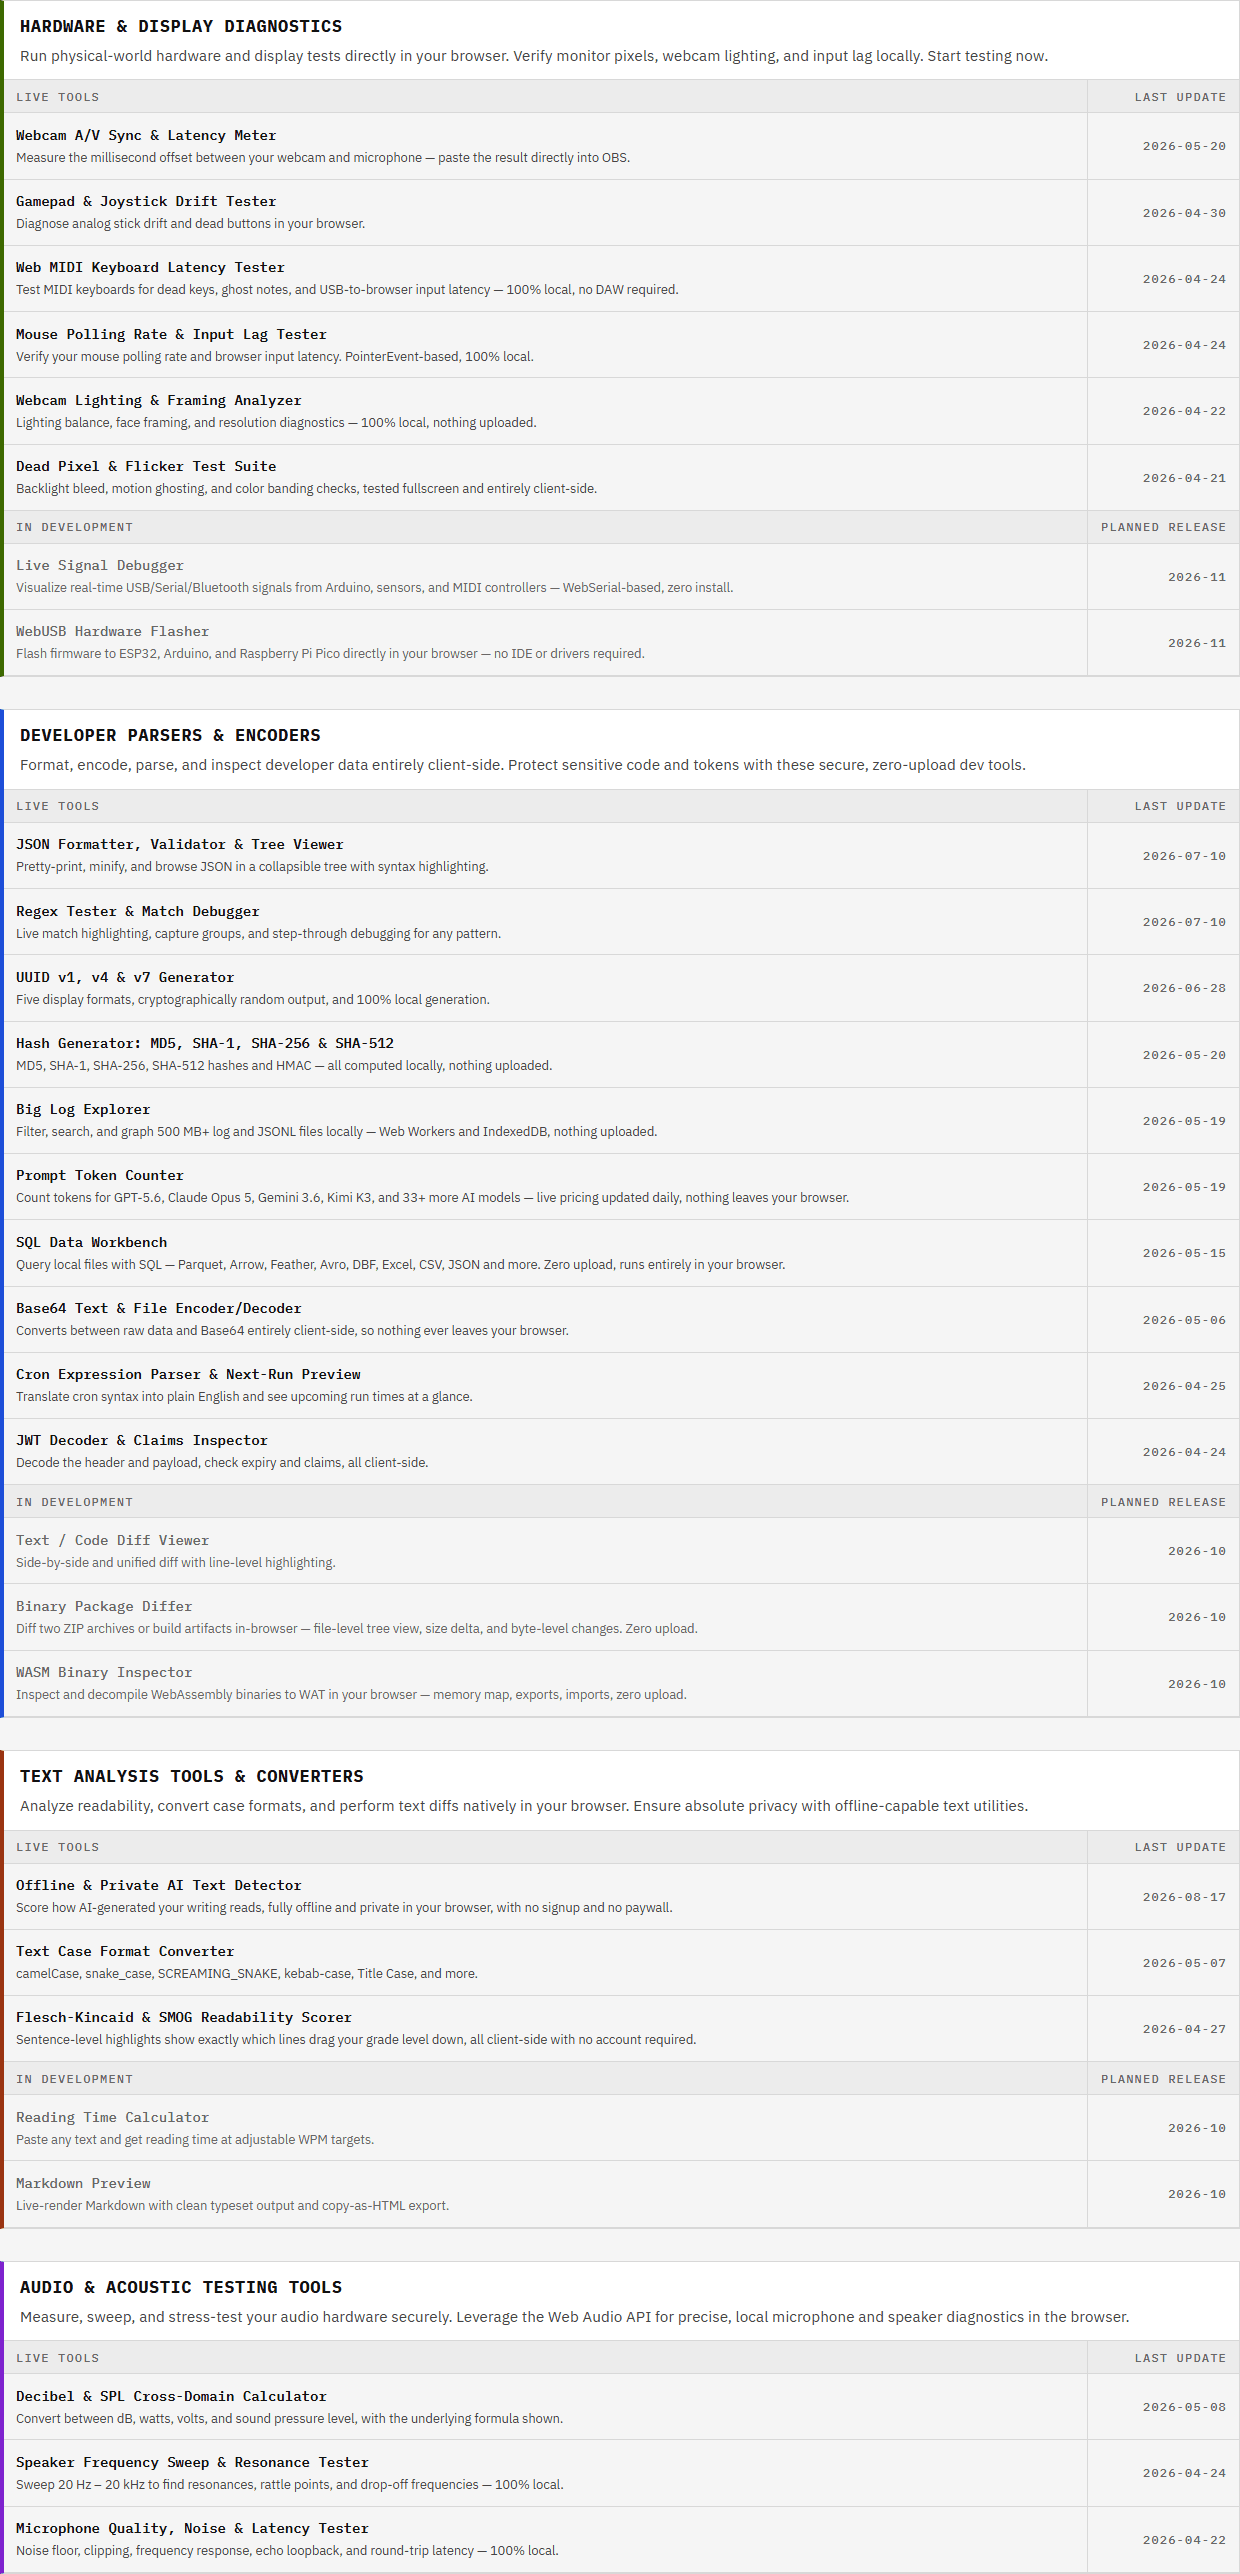Image resolution: width=1240 pixels, height=2574 pixels.
Task: Open Mouse Polling Rate & Input Lag Tester
Action: point(171,335)
